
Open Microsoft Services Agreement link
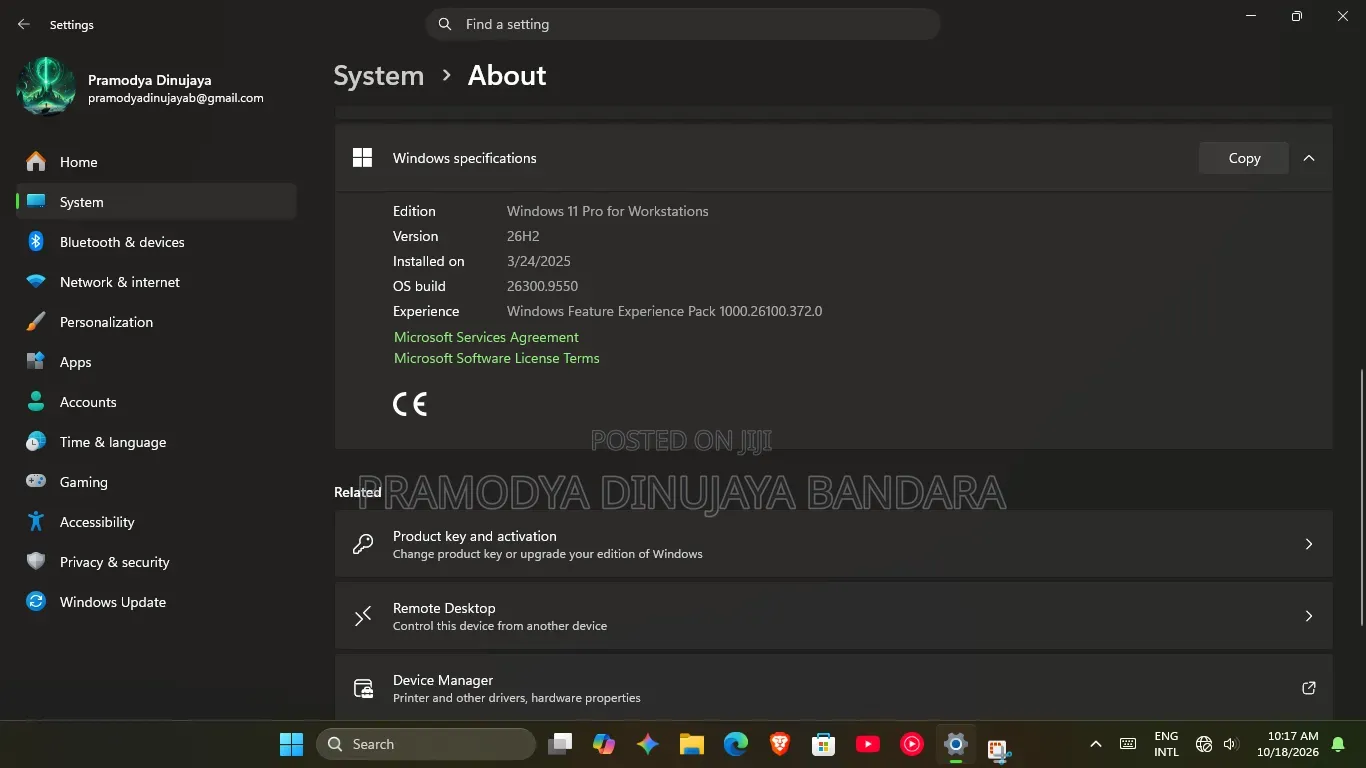486,337
